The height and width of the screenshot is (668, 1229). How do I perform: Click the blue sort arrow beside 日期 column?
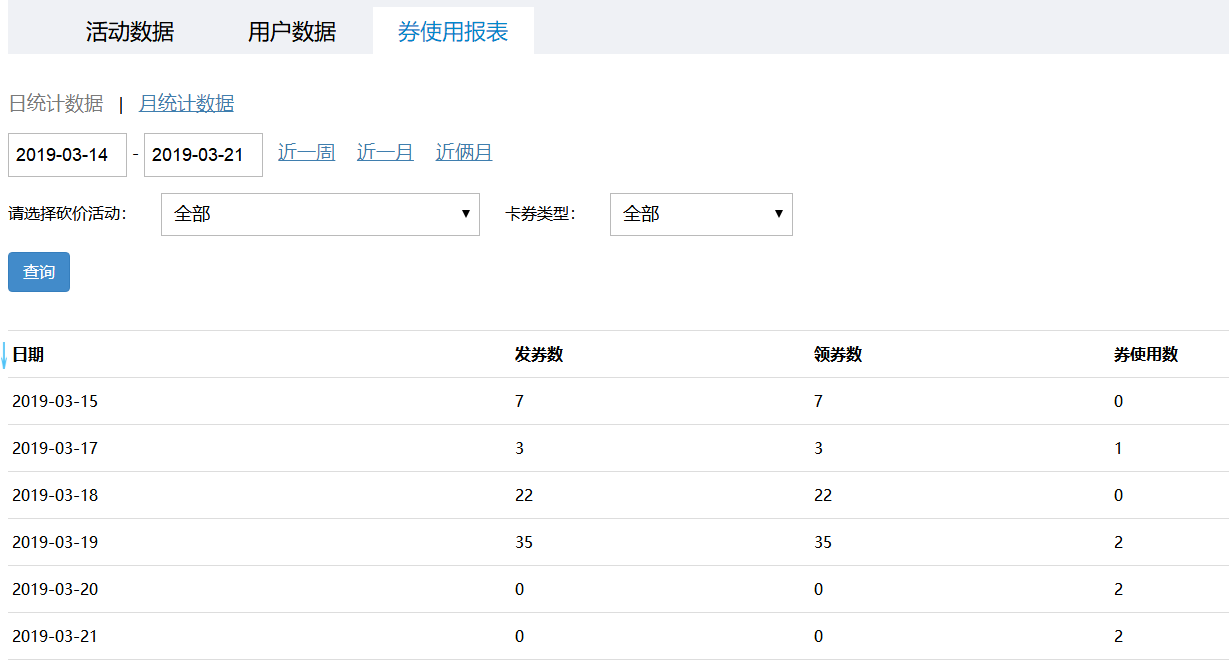[5, 356]
